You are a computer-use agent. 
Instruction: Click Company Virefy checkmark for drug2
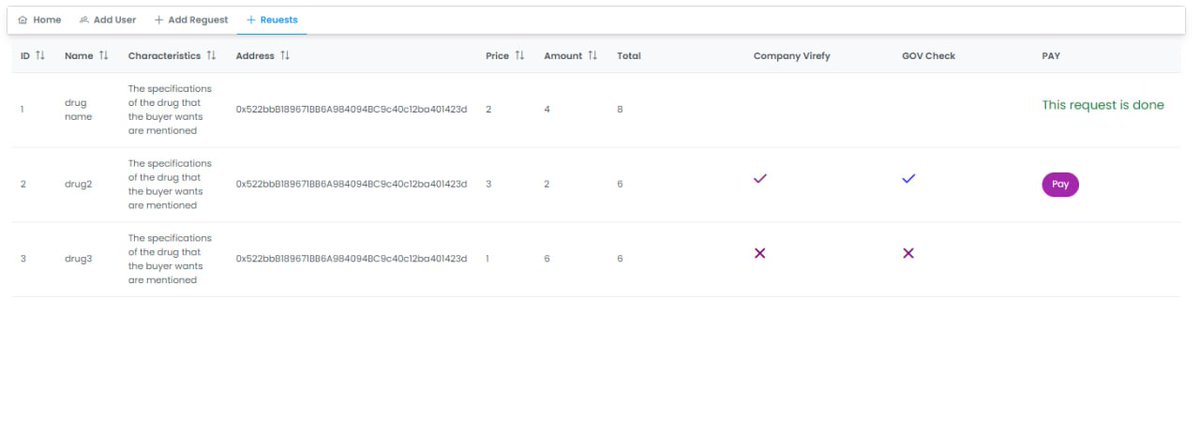point(760,178)
